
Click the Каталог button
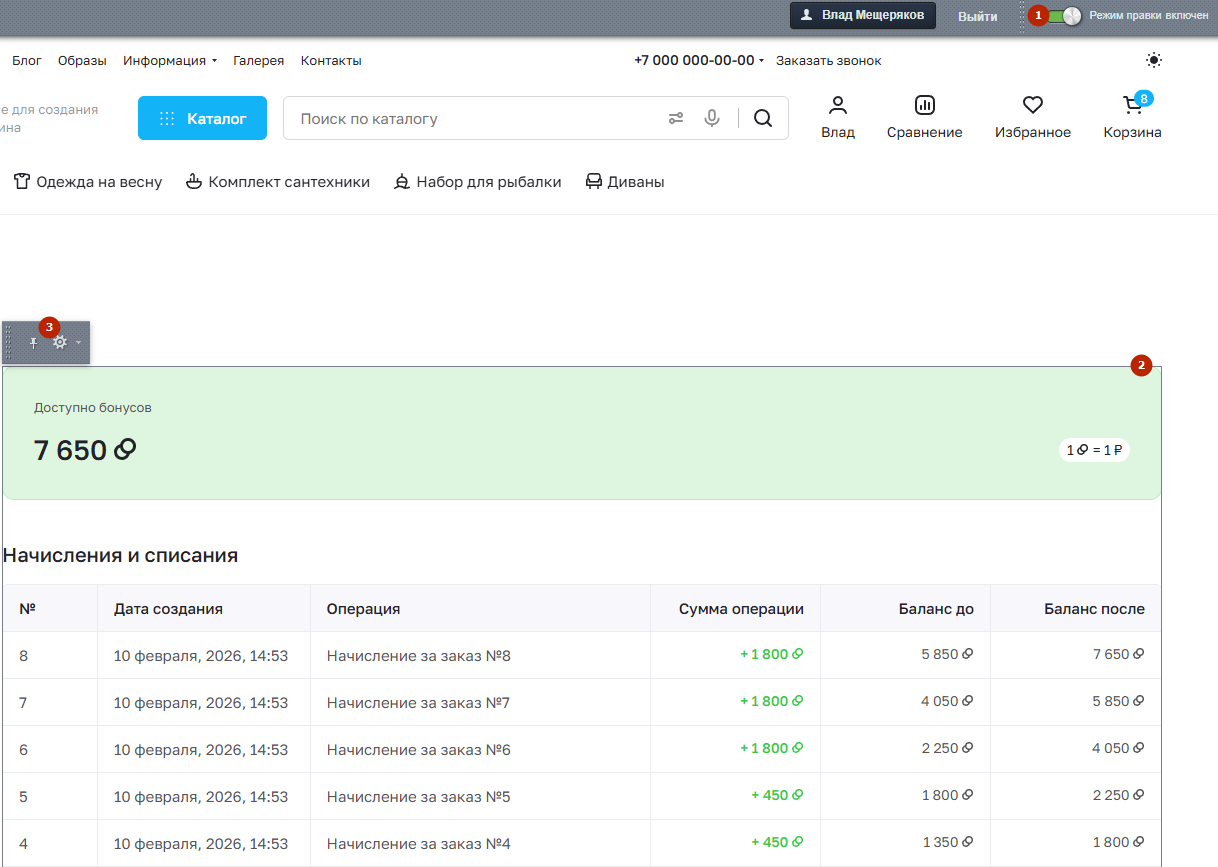[202, 118]
